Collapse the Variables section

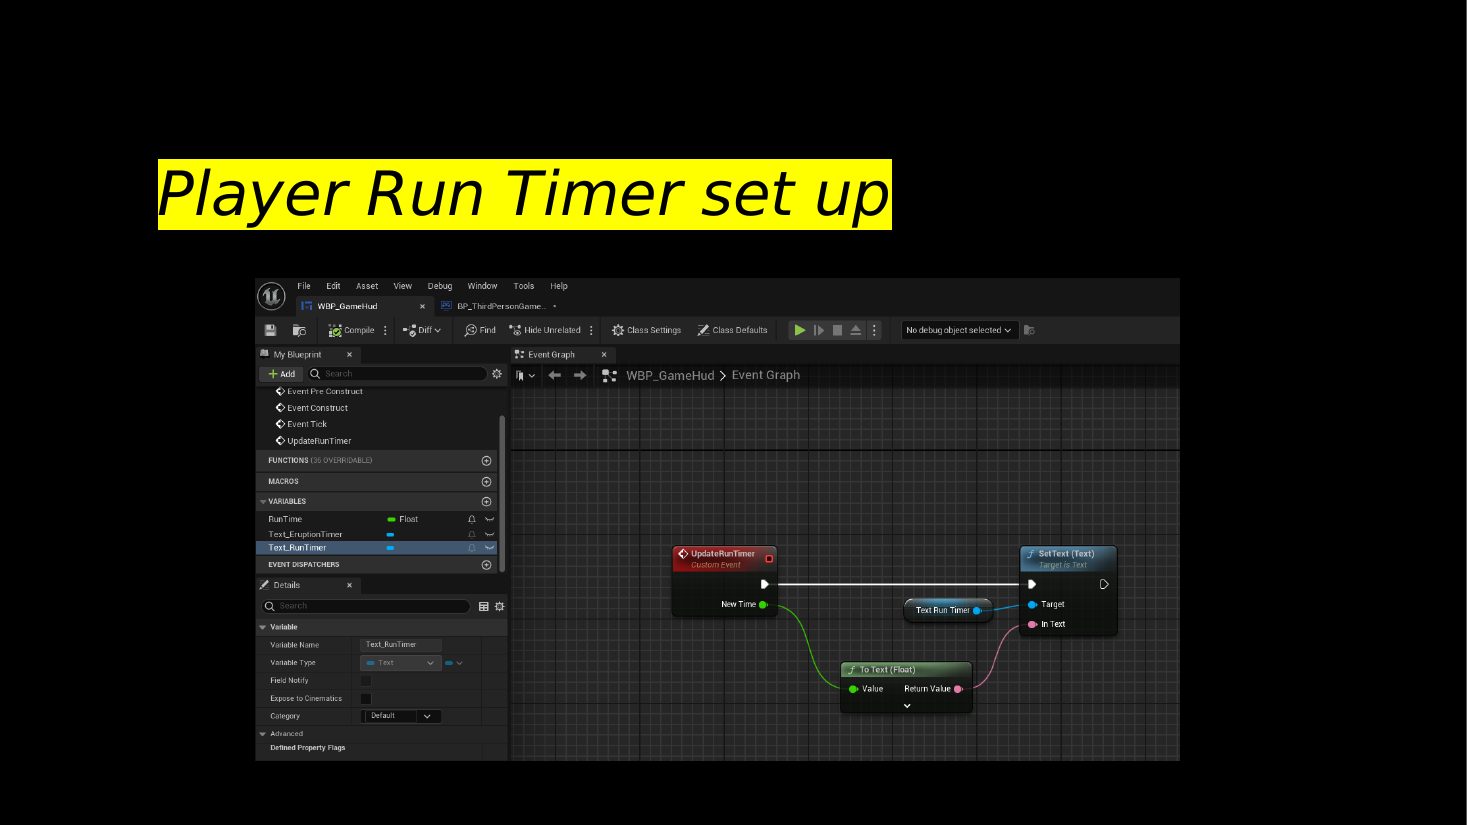click(x=263, y=502)
